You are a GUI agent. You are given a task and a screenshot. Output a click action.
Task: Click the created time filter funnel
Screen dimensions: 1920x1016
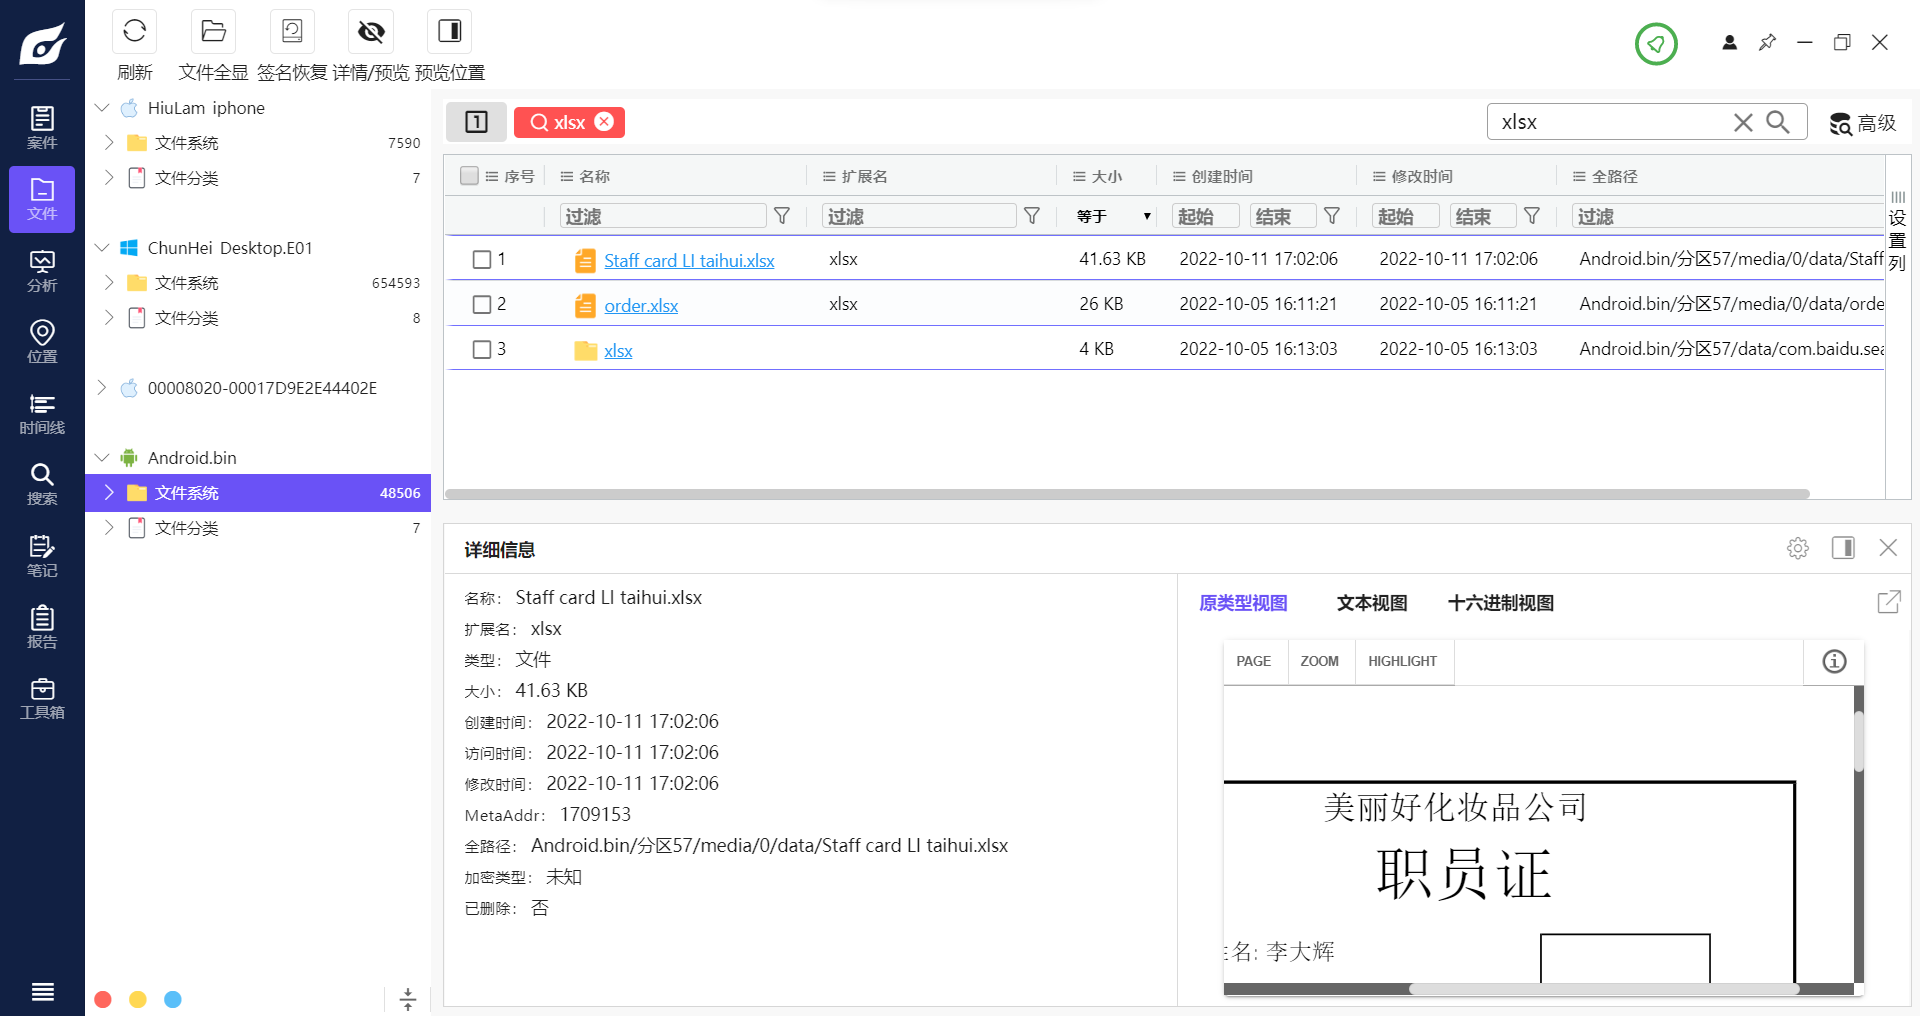click(1332, 216)
